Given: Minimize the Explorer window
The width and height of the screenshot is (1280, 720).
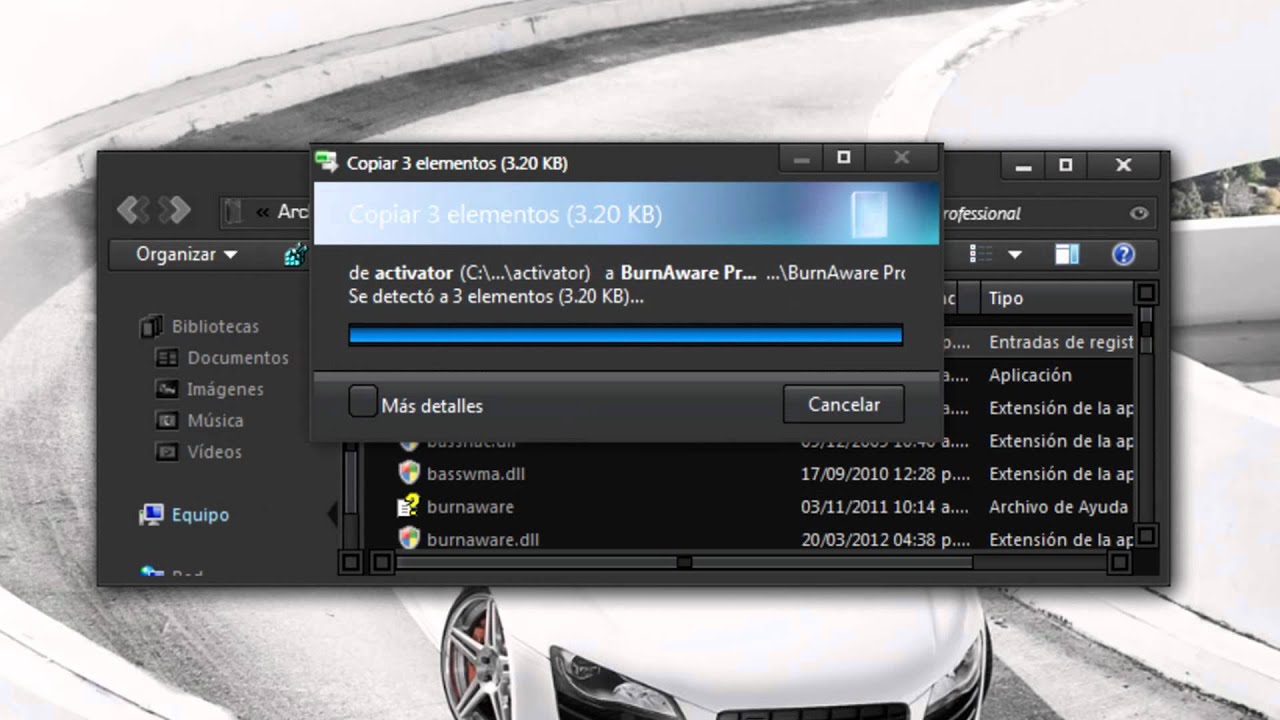Looking at the screenshot, I should point(1022,165).
